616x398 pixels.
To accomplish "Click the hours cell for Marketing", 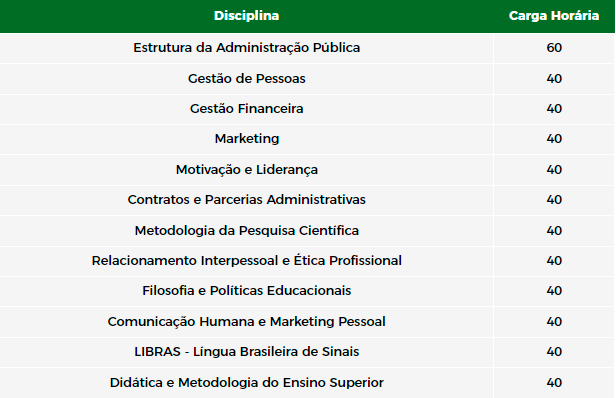I will click(554, 139).
